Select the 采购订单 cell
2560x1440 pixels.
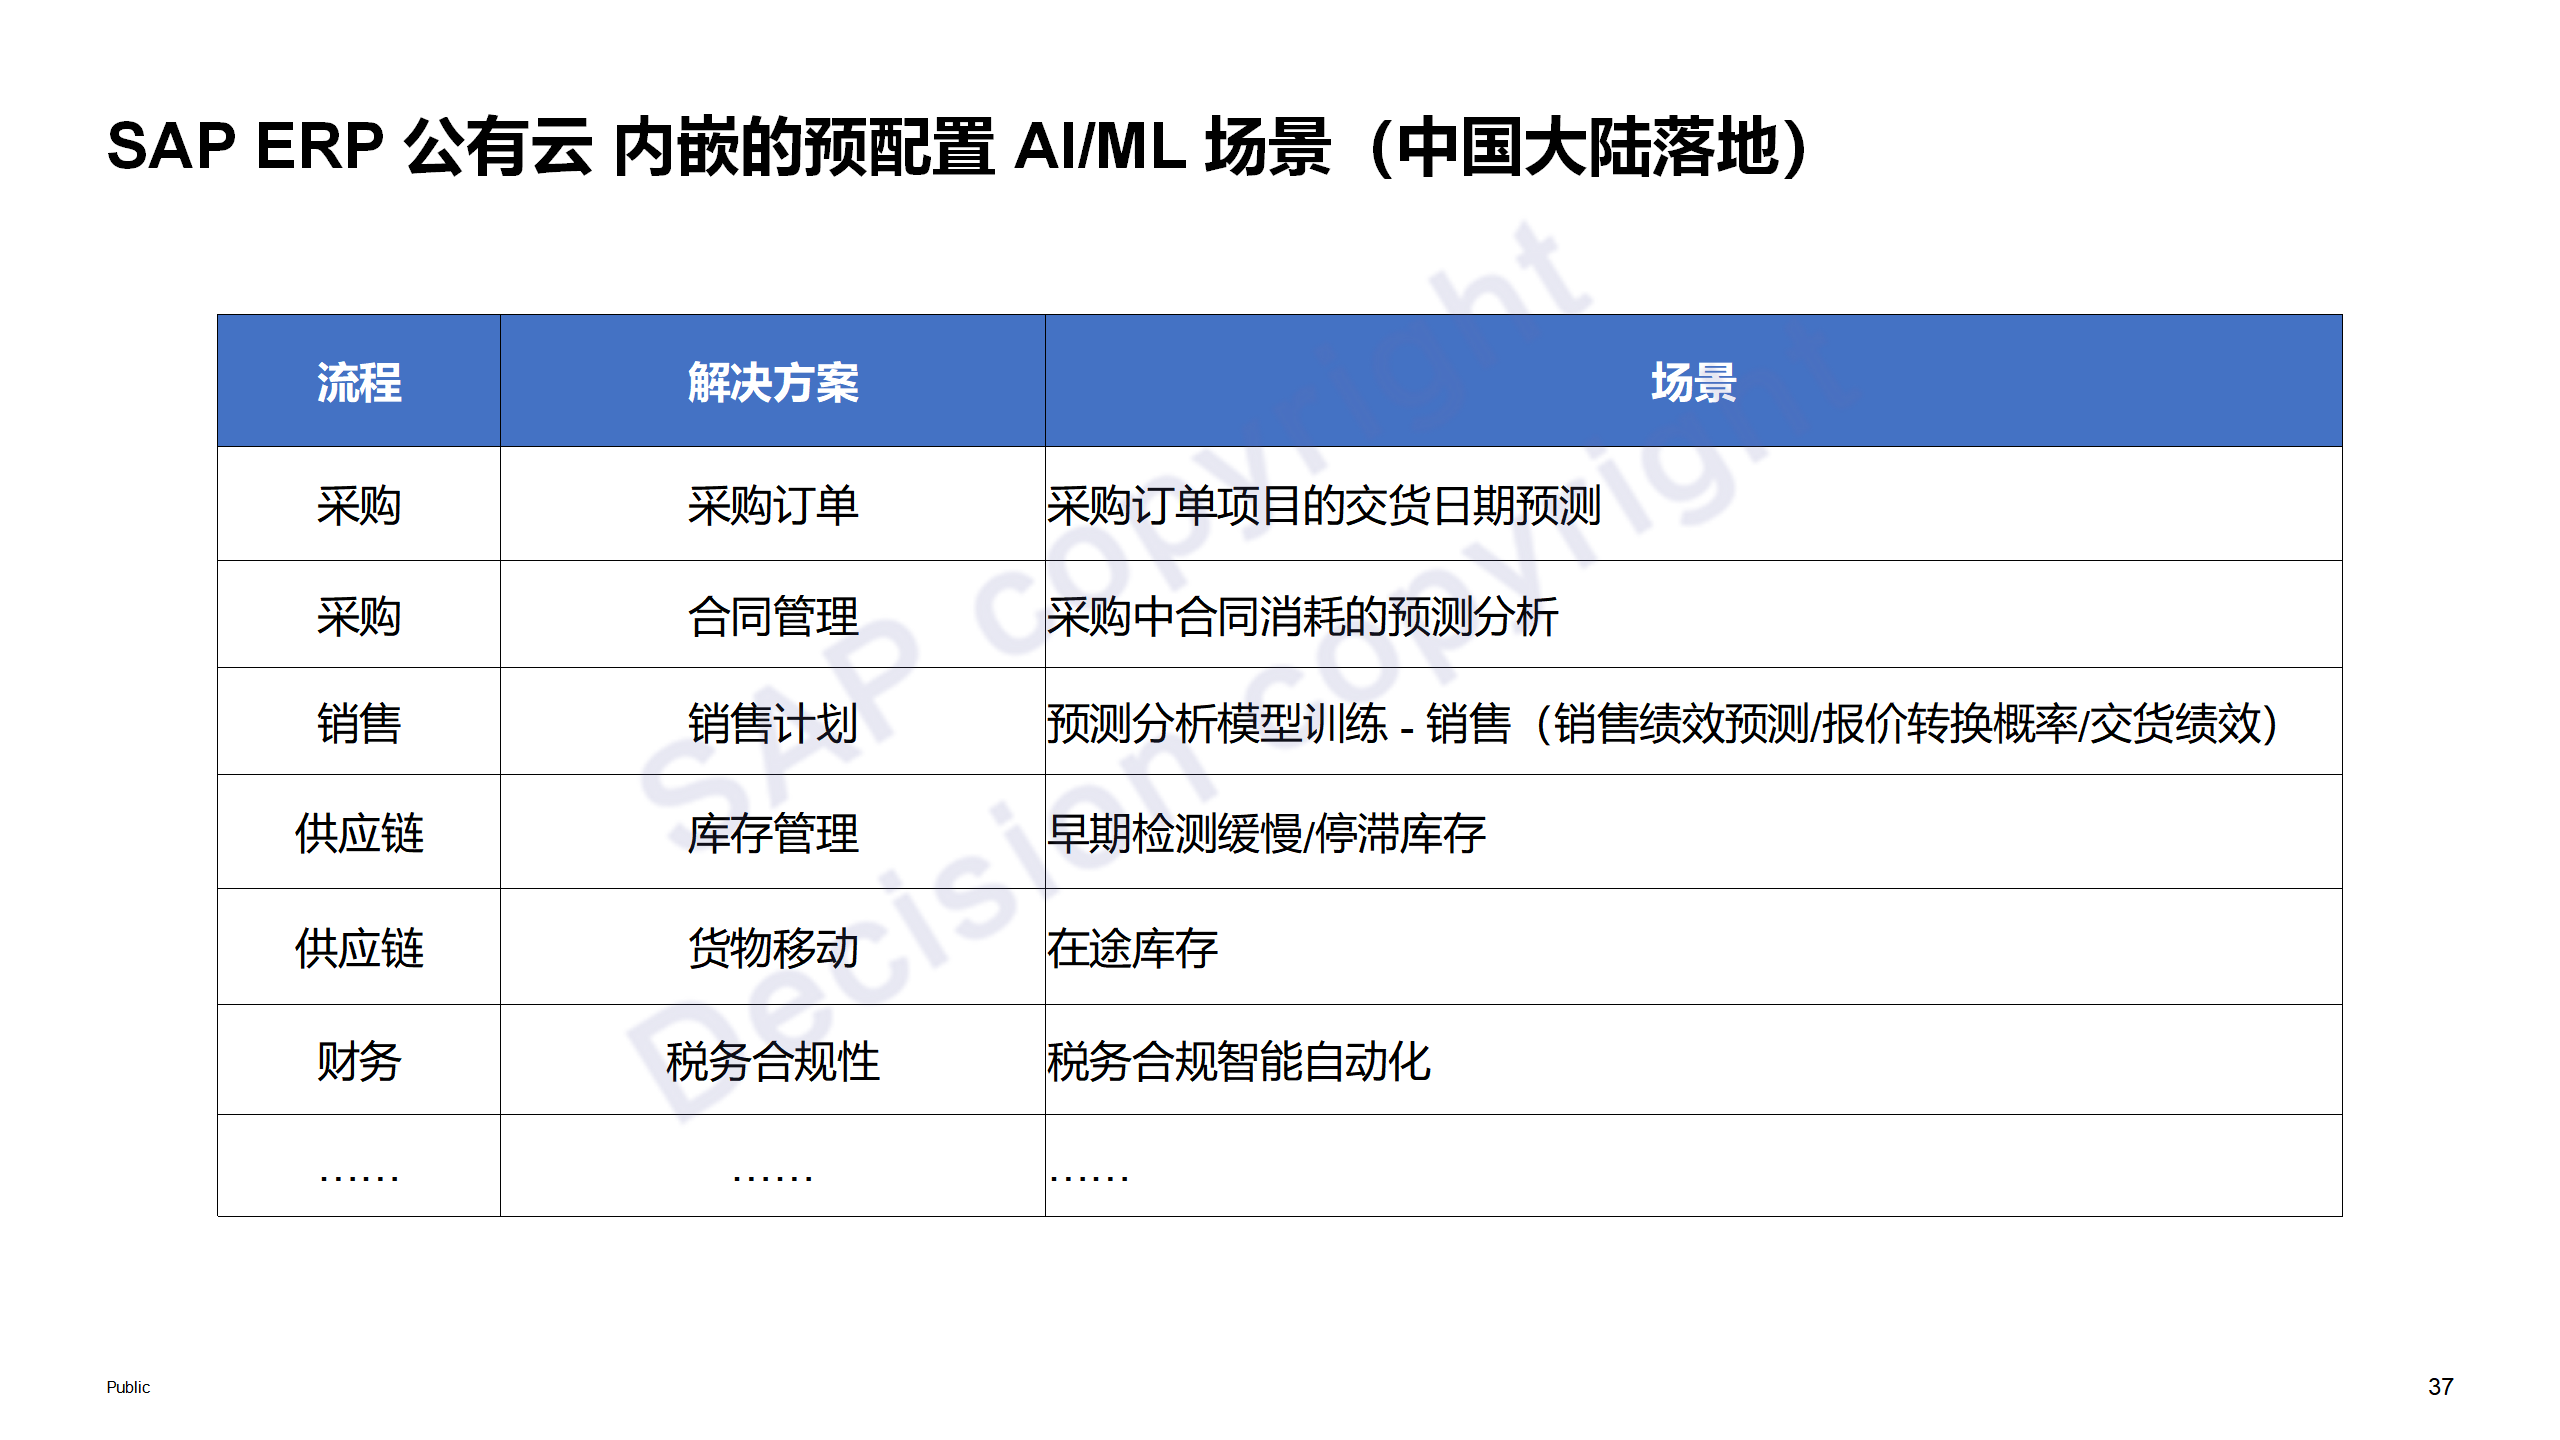pyautogui.click(x=772, y=505)
